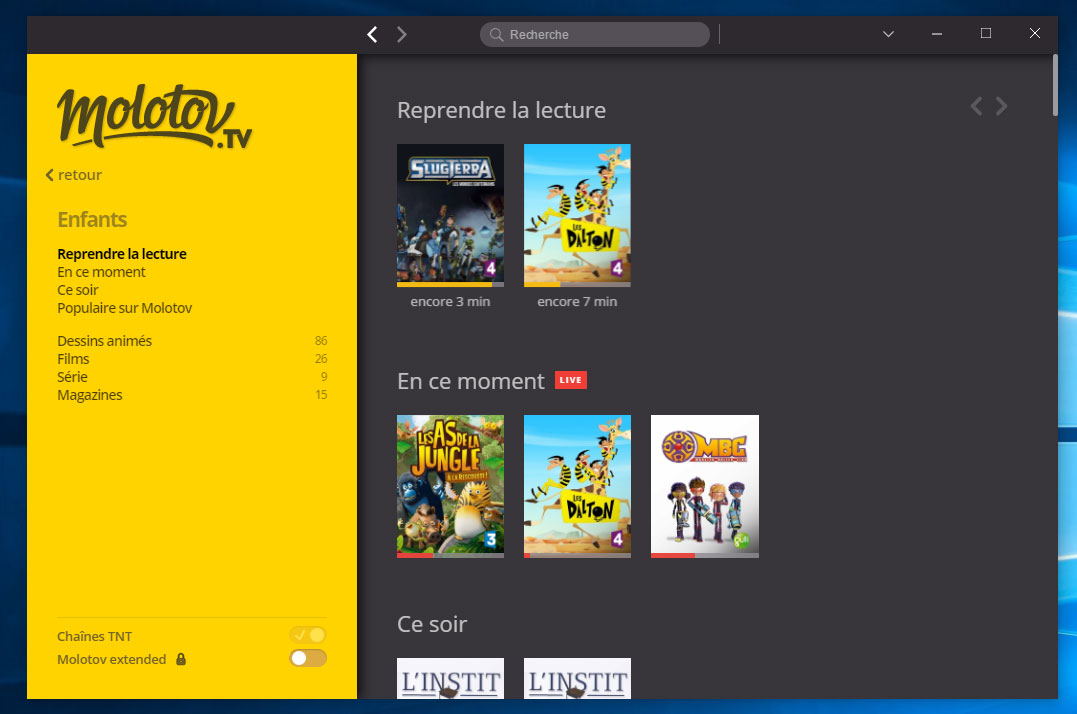Resume Slugterra with 3 minutes remaining

[450, 214]
